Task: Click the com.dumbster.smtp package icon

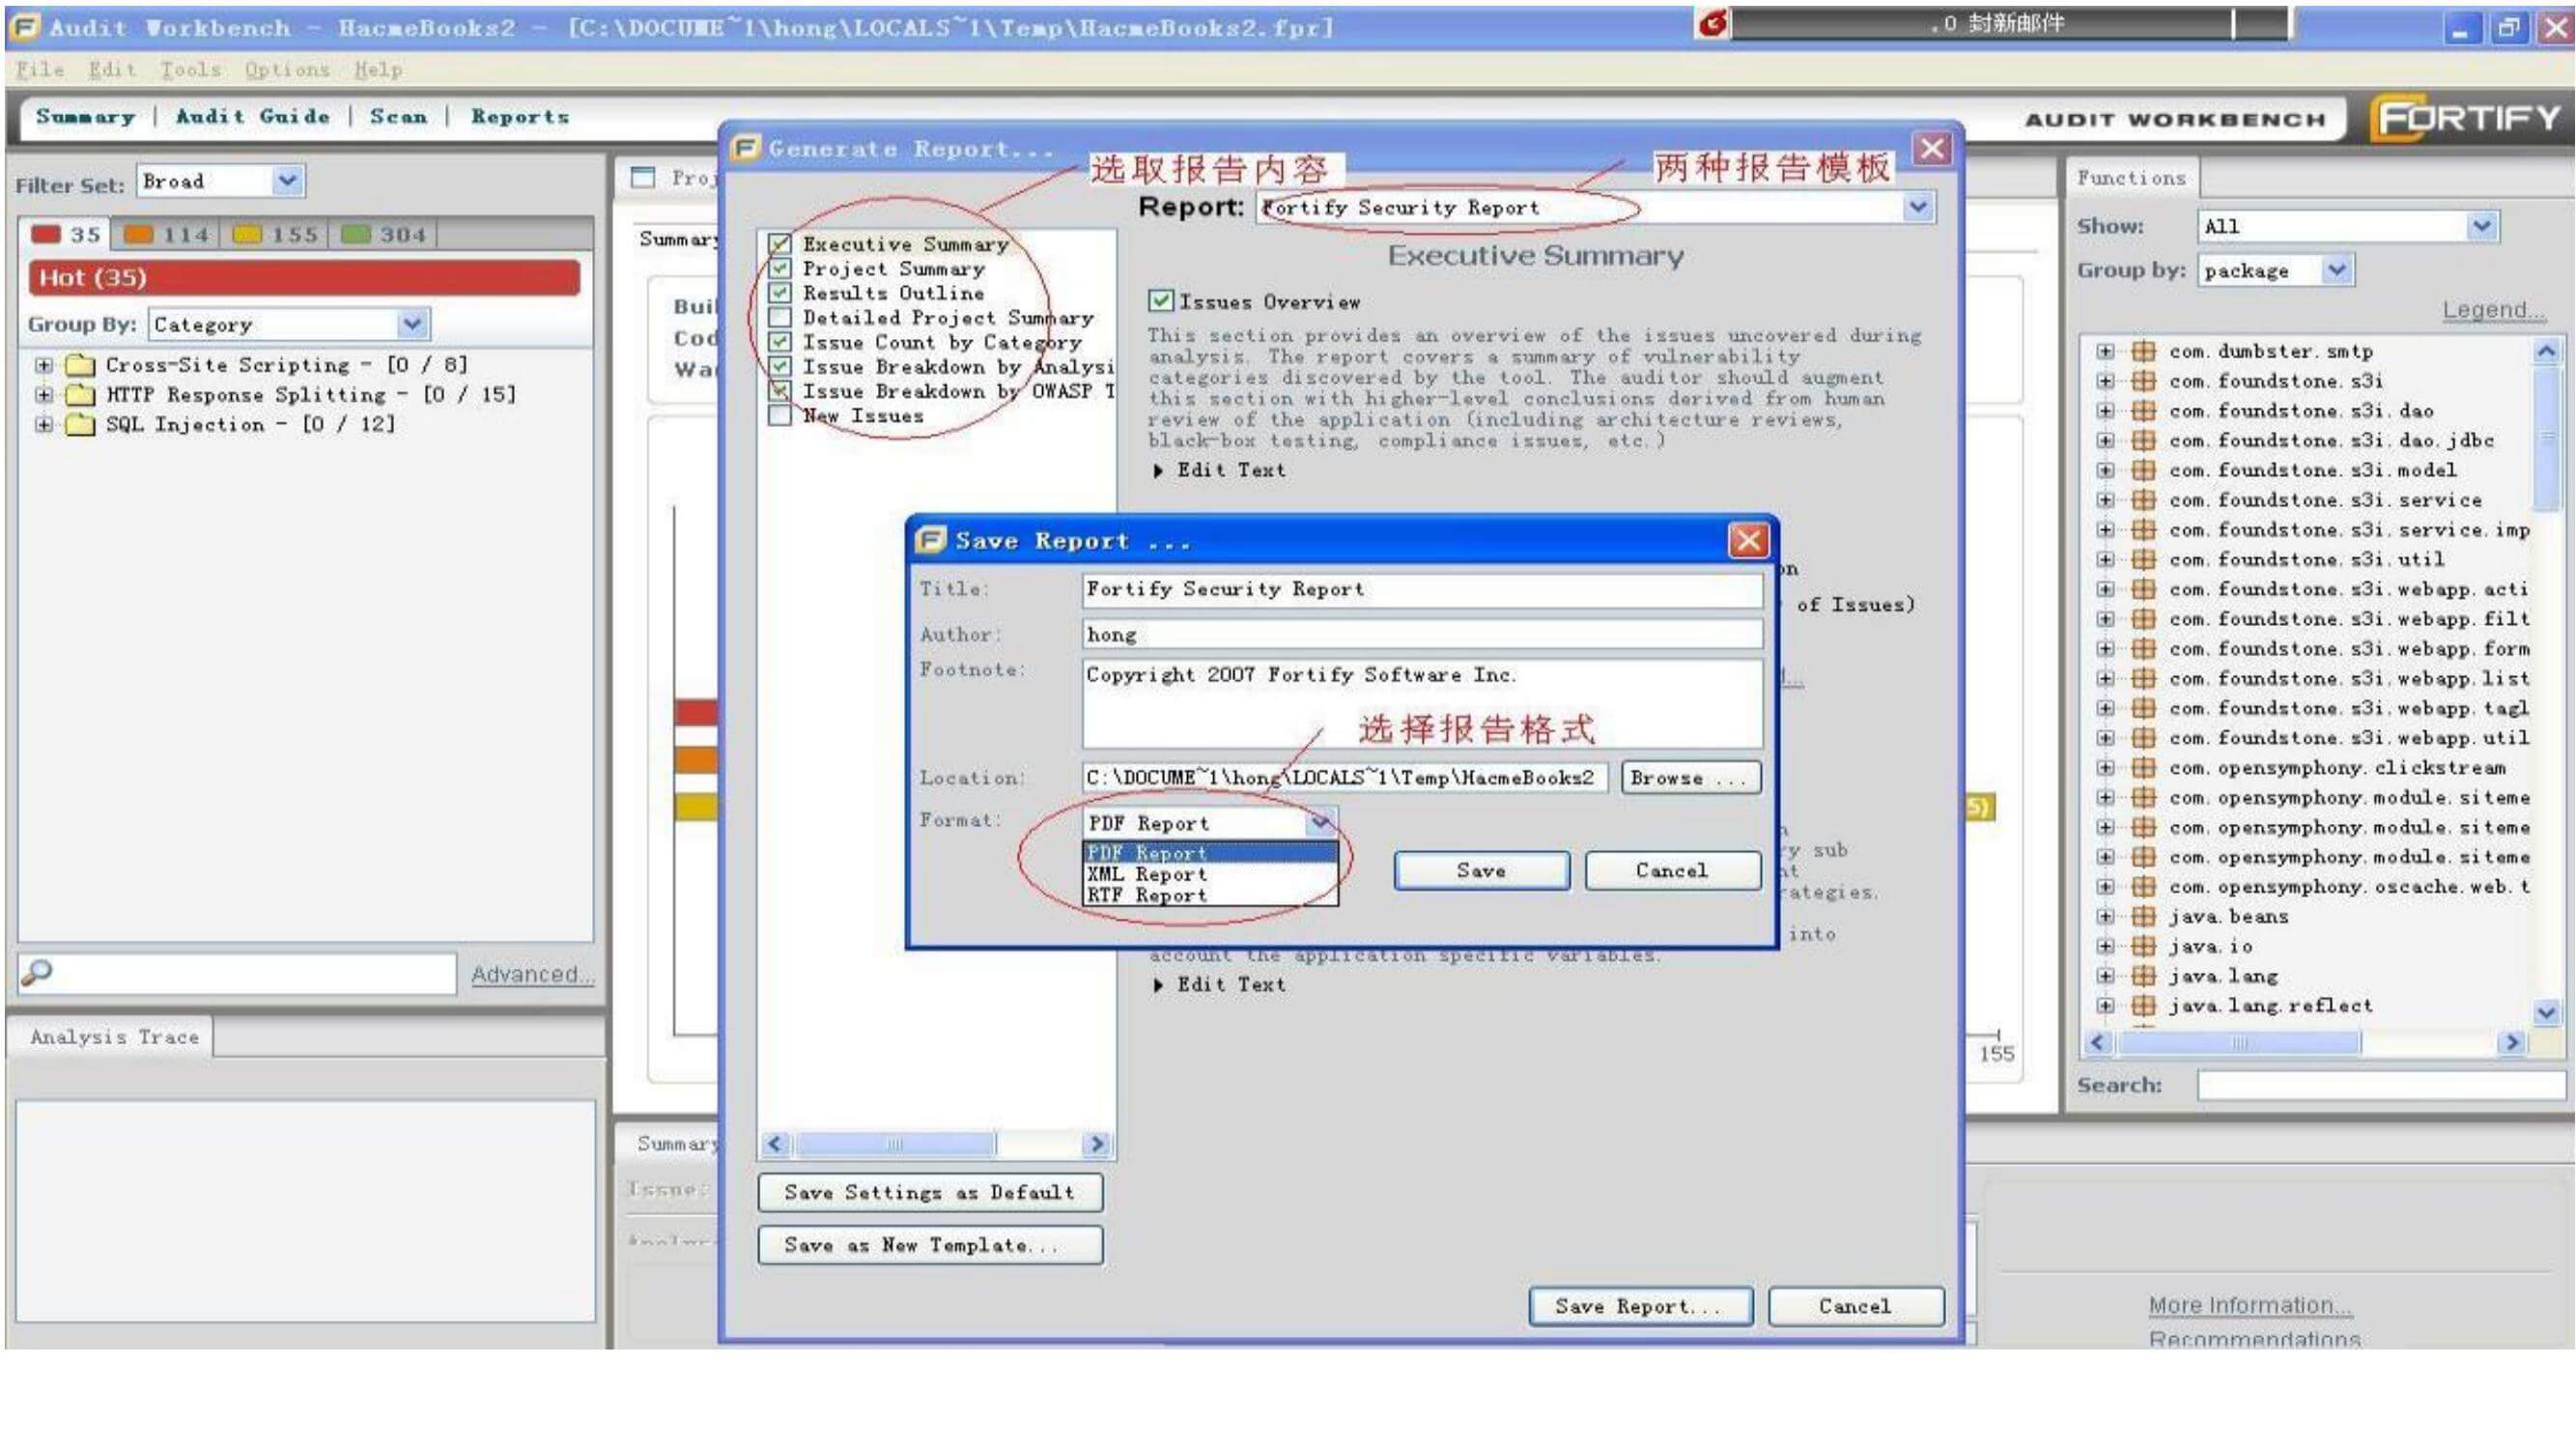Action: click(2142, 351)
